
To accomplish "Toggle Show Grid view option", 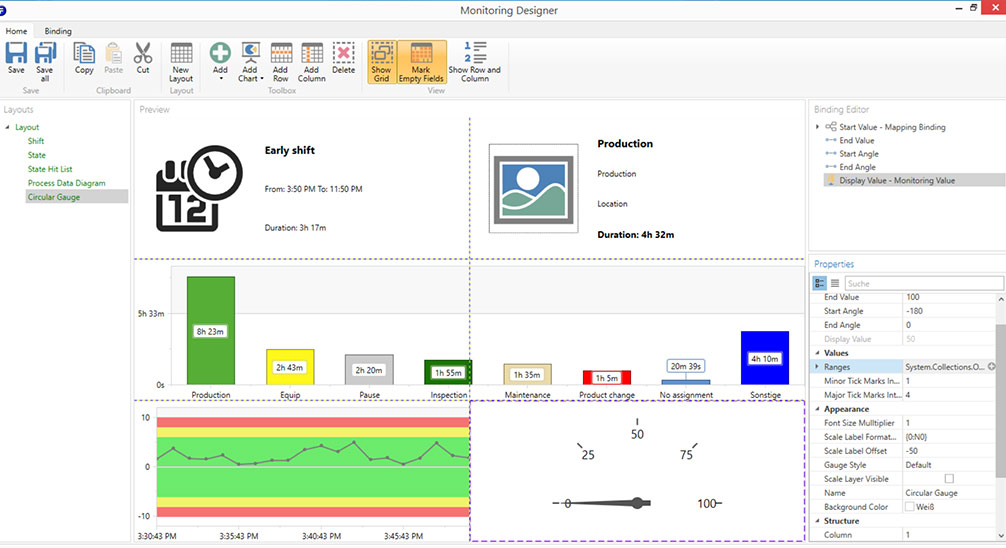I will (381, 62).
